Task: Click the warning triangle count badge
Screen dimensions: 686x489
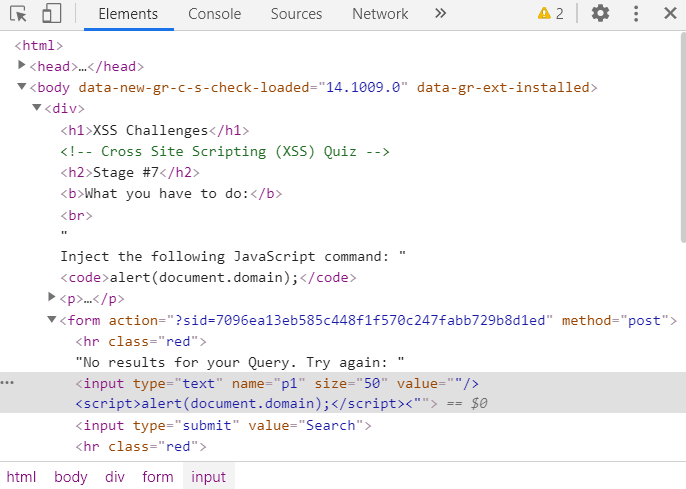Action: coord(550,14)
